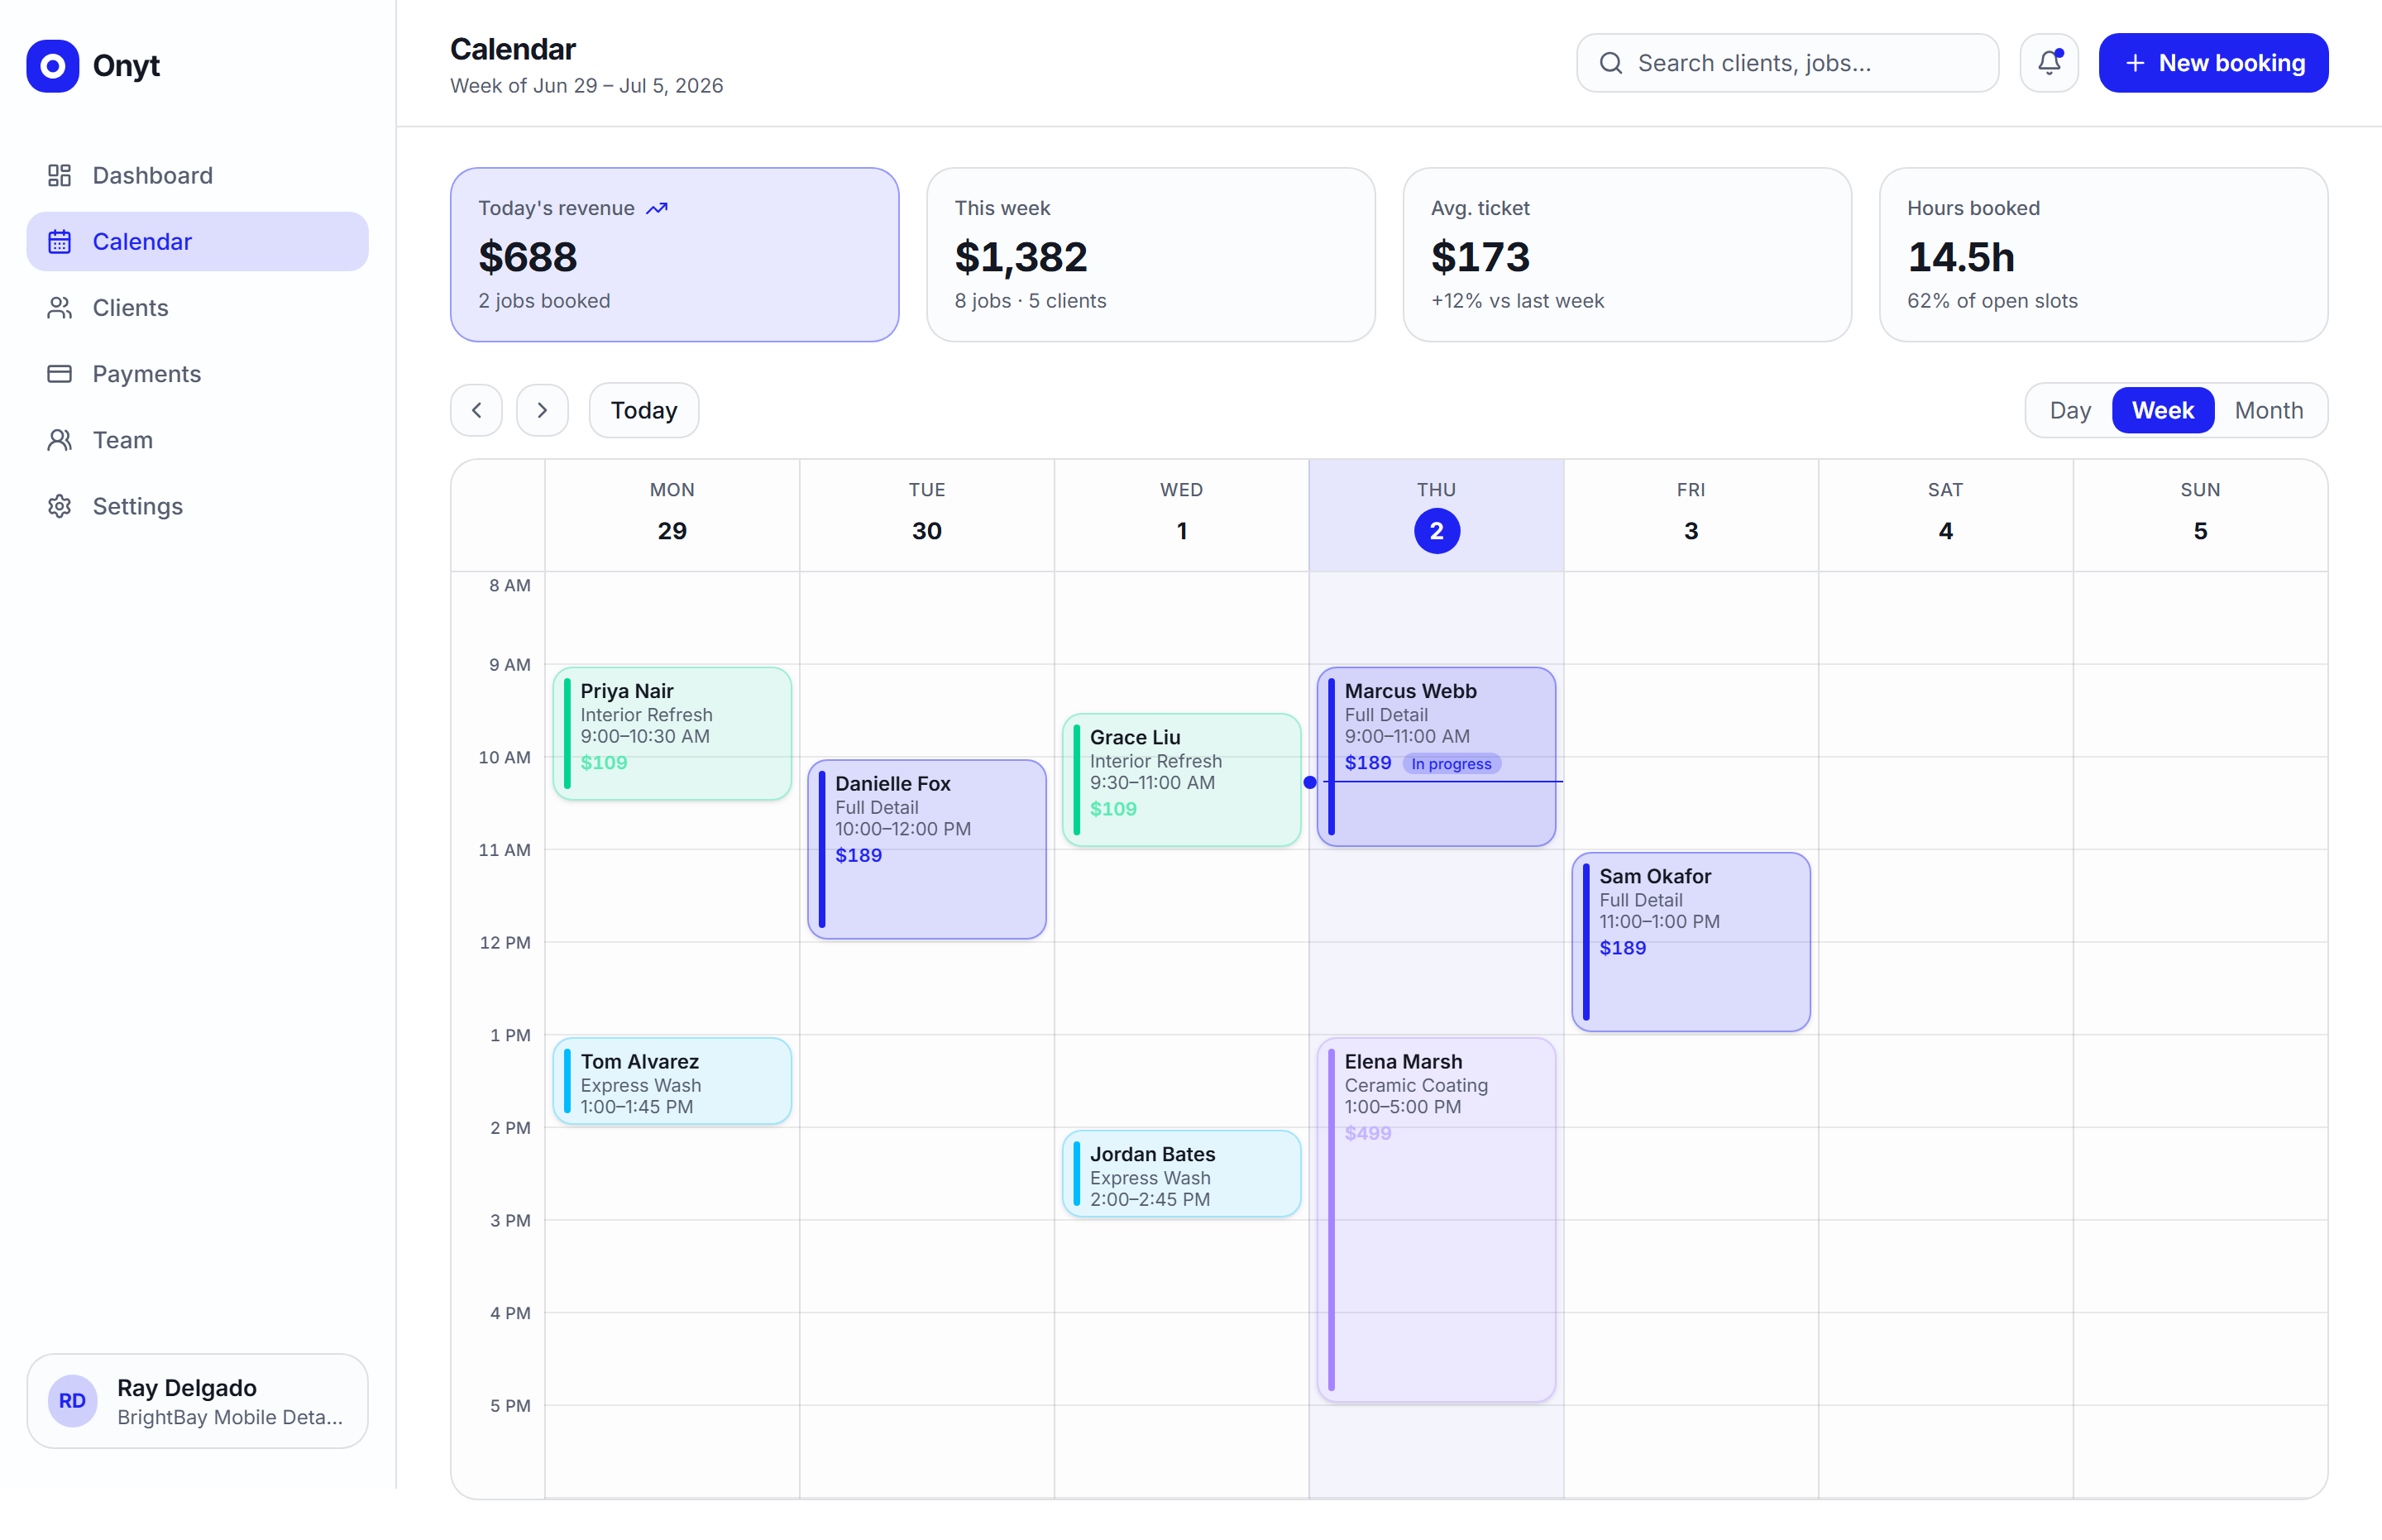Jump to Today button
This screenshot has width=2382, height=1540.
point(644,410)
